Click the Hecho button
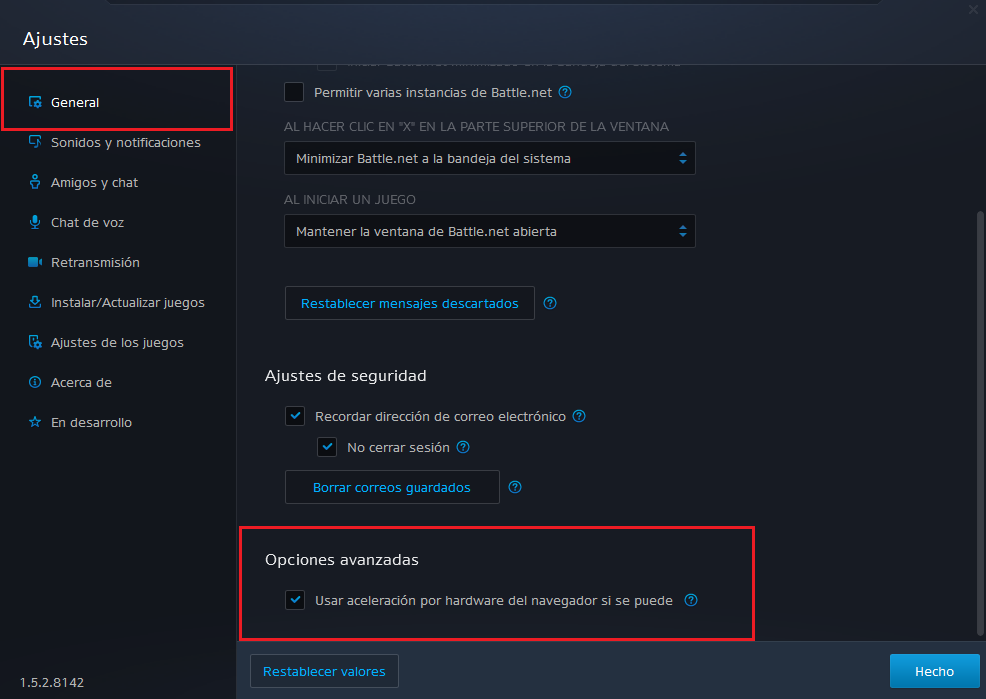986x699 pixels. (934, 671)
